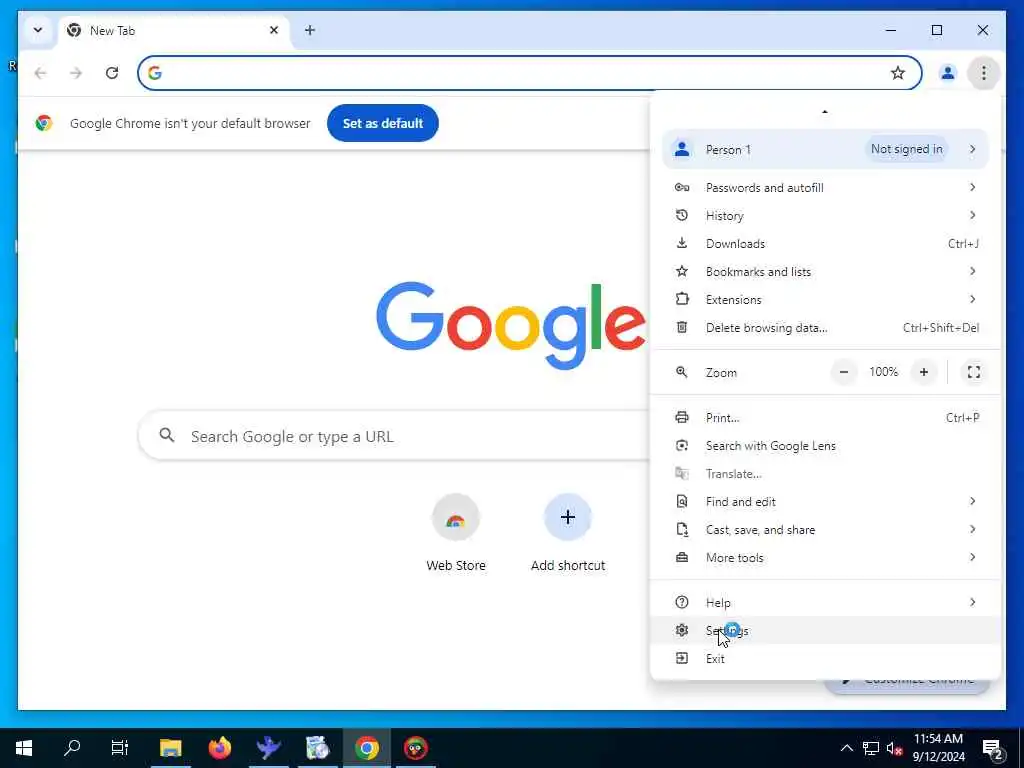
Task: Go back using the back arrow
Action: 40,73
